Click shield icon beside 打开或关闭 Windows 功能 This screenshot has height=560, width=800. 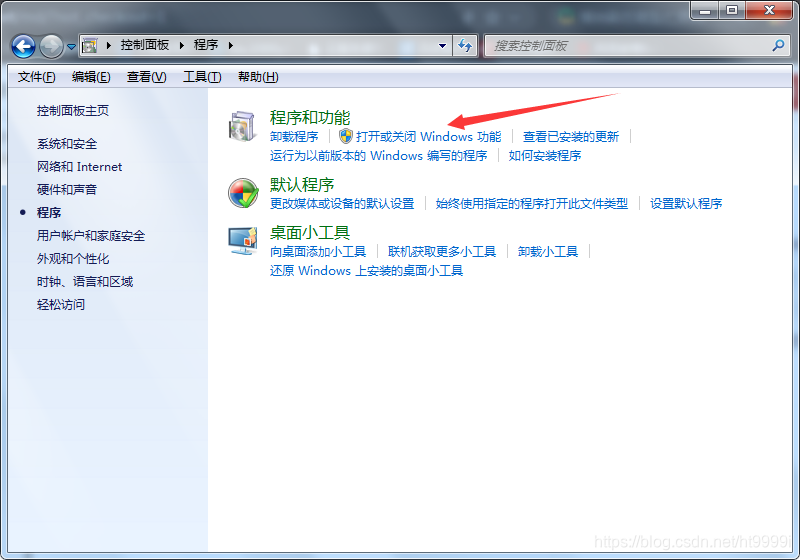(346, 136)
